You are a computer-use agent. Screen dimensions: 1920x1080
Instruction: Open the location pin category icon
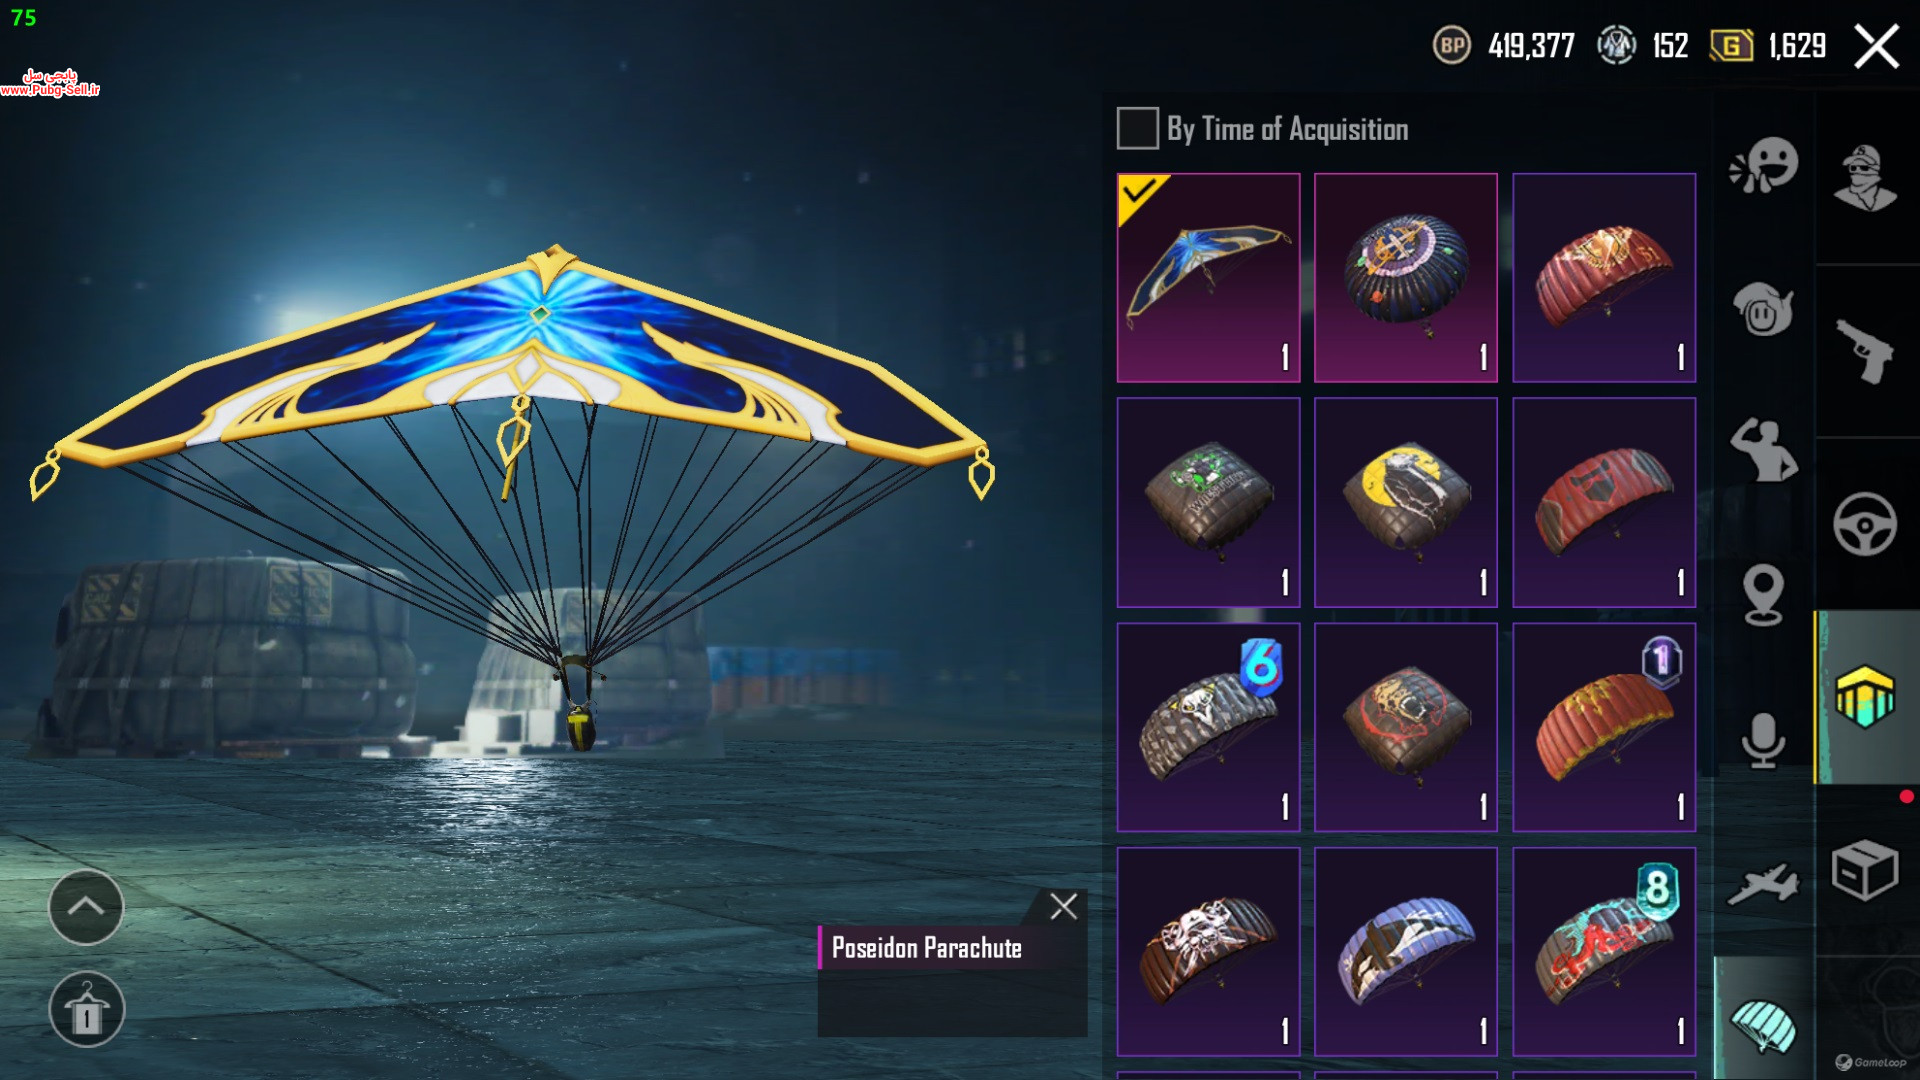point(1763,595)
